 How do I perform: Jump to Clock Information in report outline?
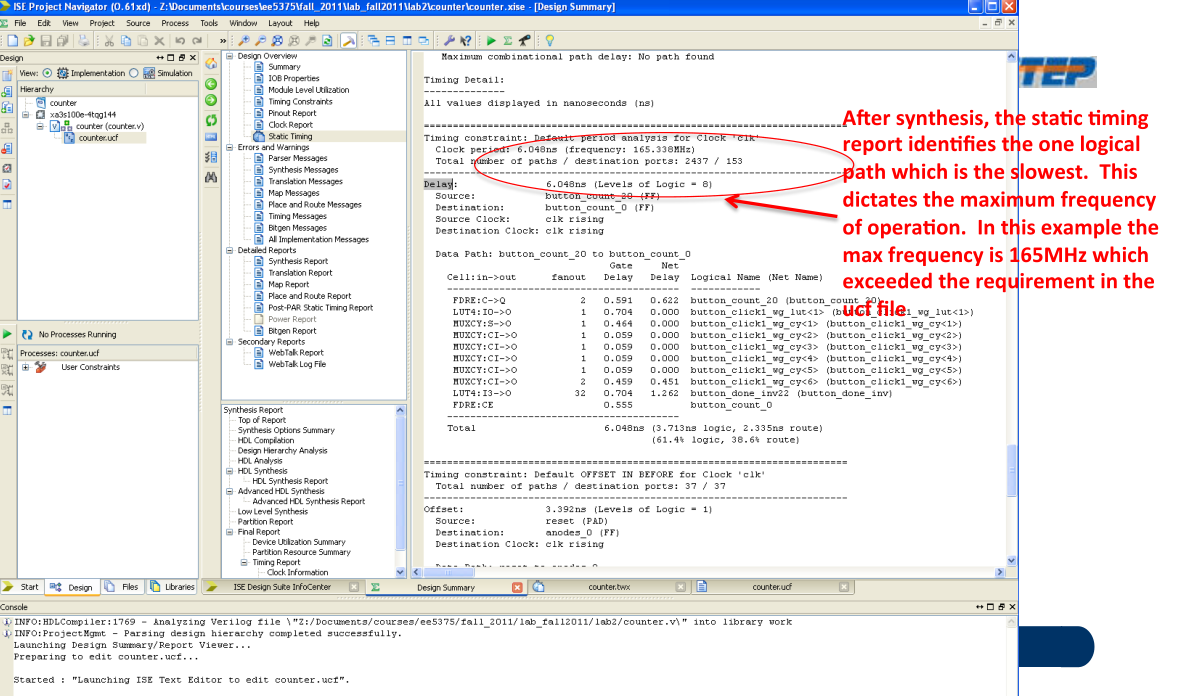point(297,572)
